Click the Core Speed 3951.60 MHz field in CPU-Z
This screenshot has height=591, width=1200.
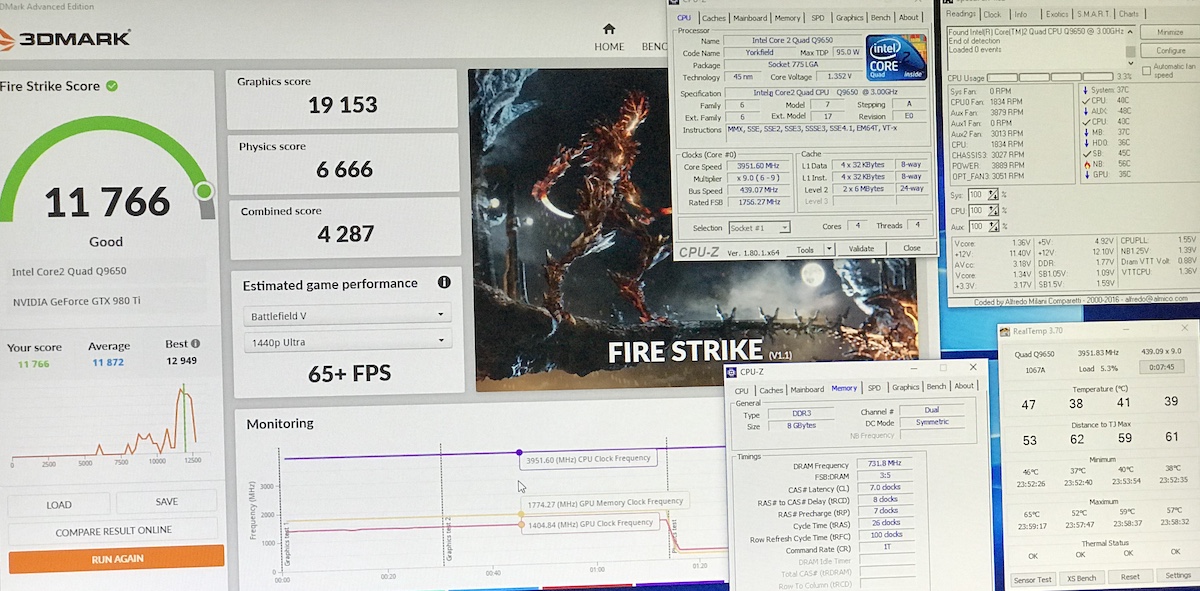[x=757, y=166]
